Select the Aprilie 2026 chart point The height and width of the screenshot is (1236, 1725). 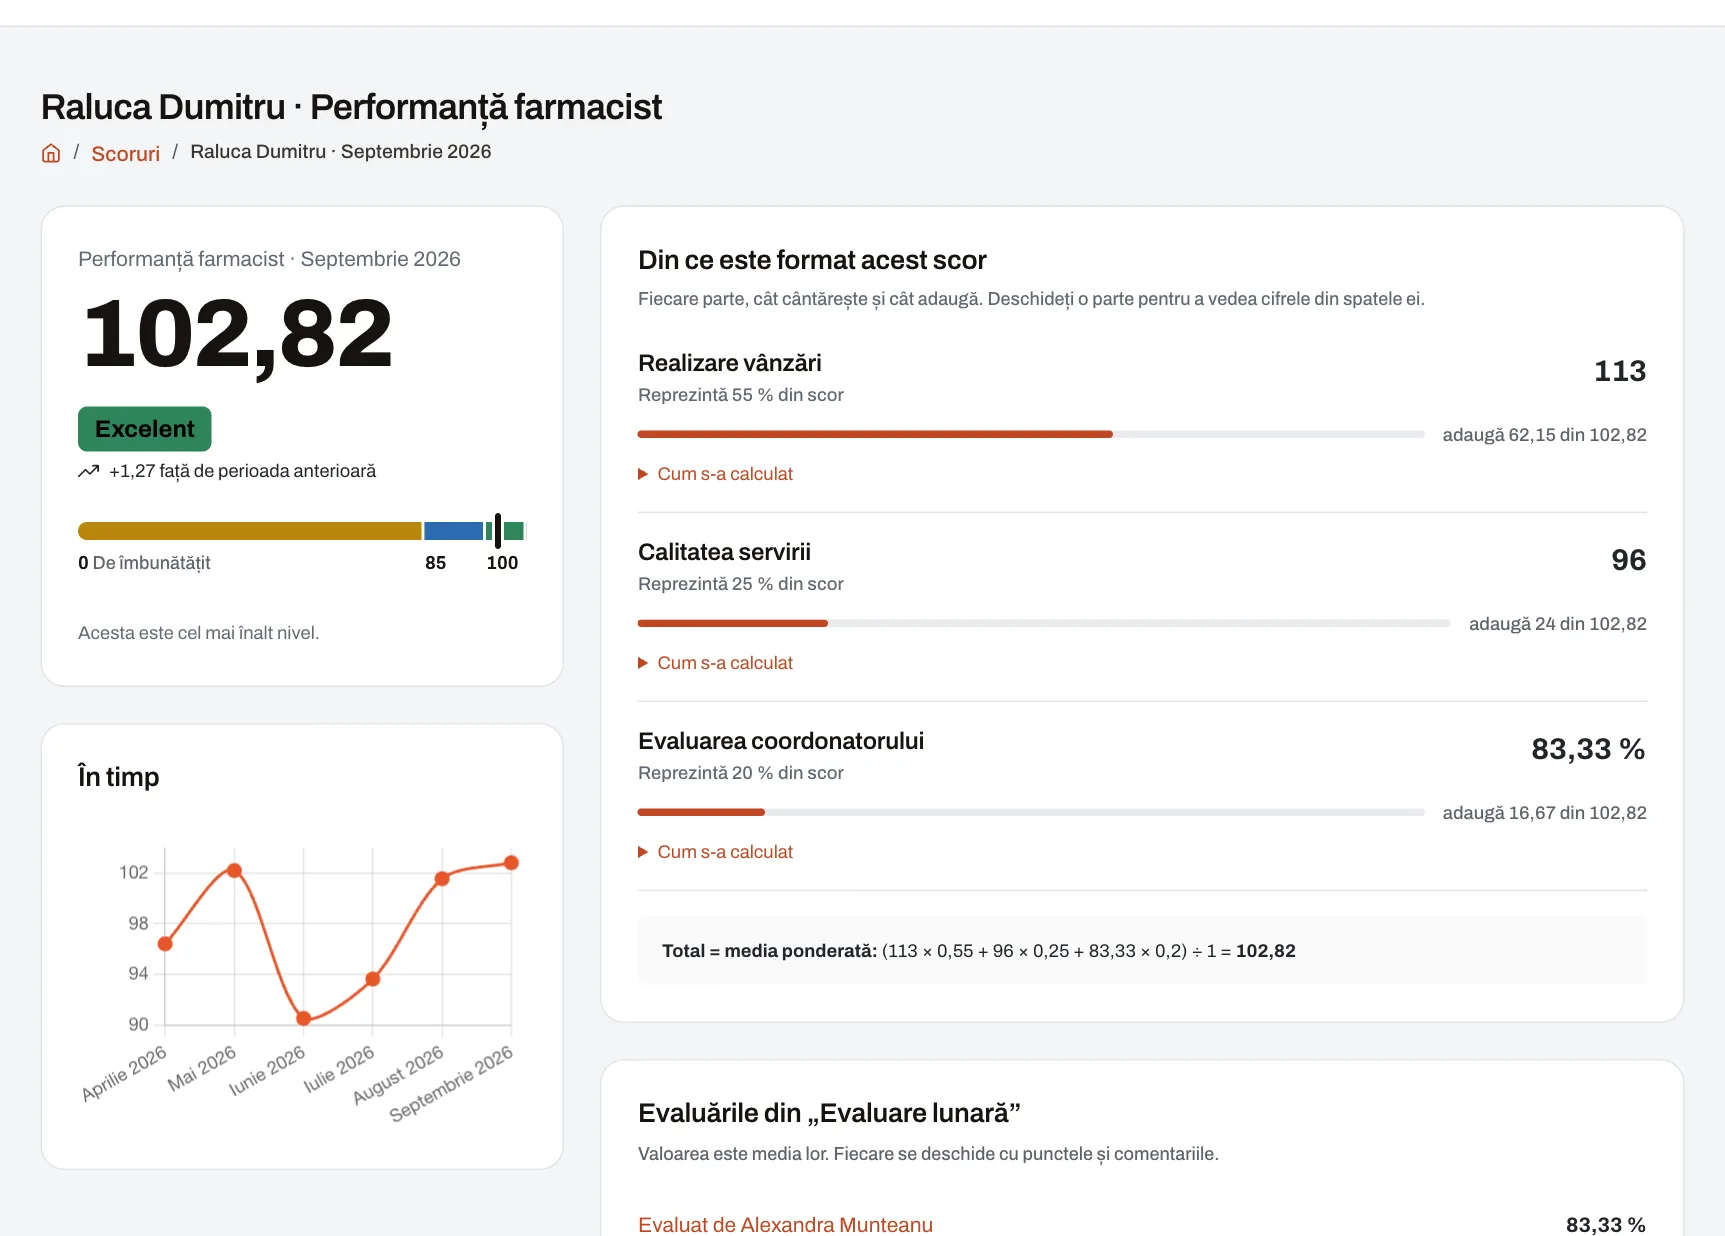click(x=165, y=943)
